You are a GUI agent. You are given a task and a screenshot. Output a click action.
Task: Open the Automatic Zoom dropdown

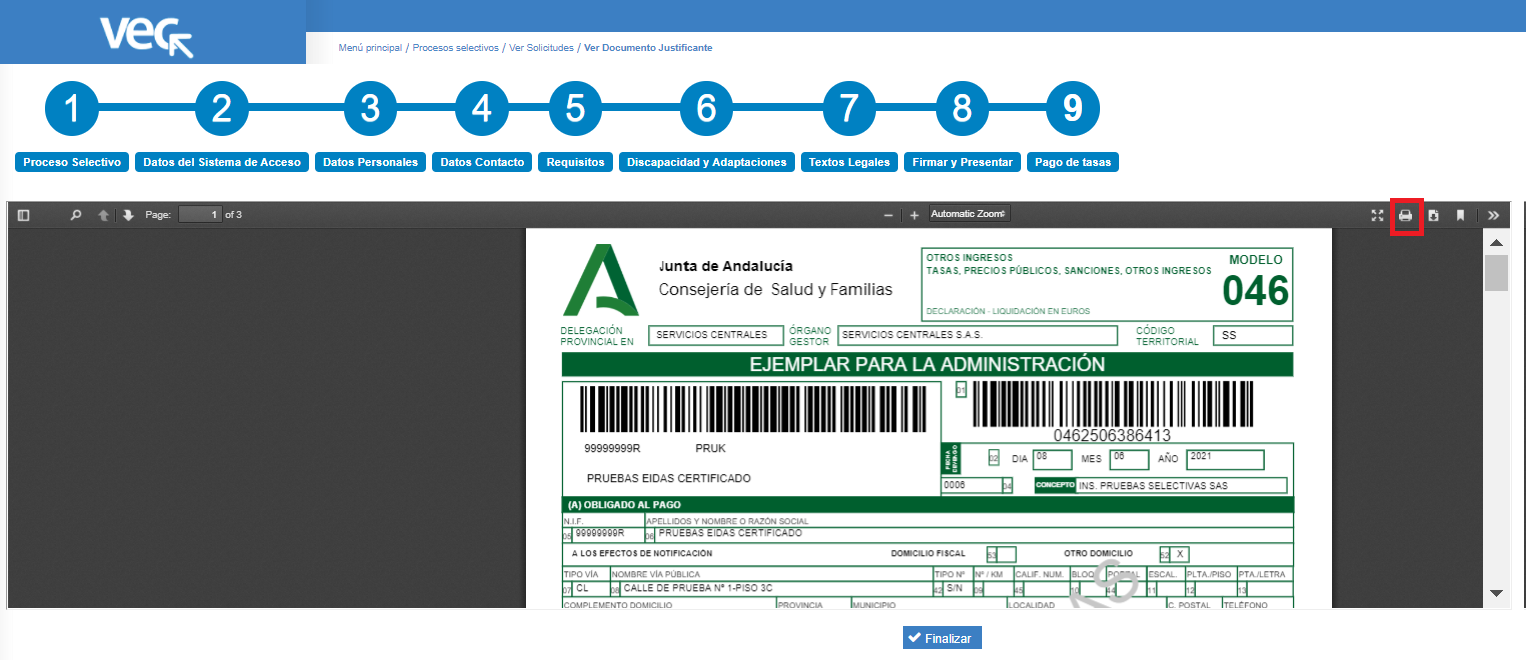click(x=969, y=214)
